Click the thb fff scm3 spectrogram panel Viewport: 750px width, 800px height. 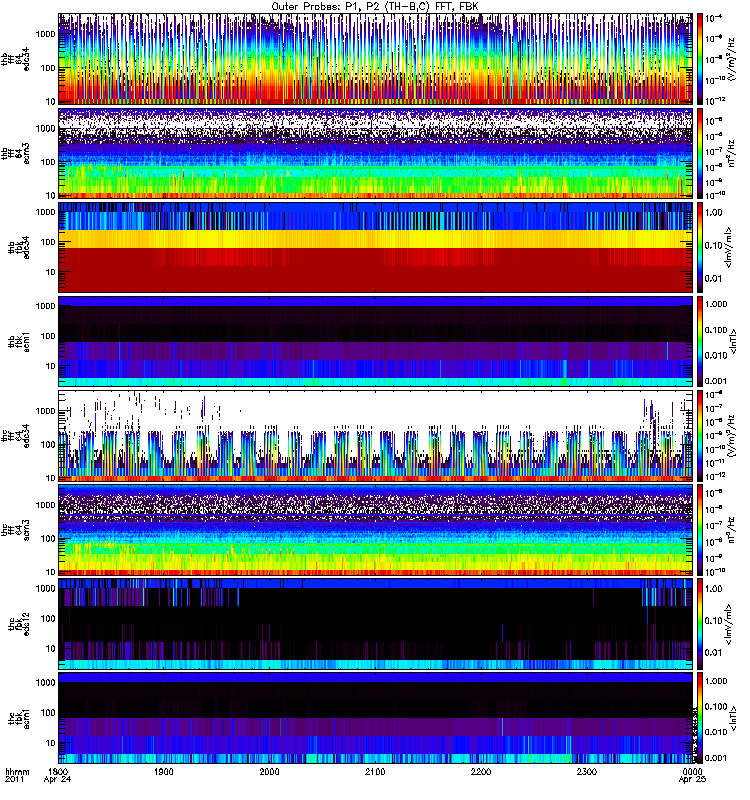[x=376, y=153]
